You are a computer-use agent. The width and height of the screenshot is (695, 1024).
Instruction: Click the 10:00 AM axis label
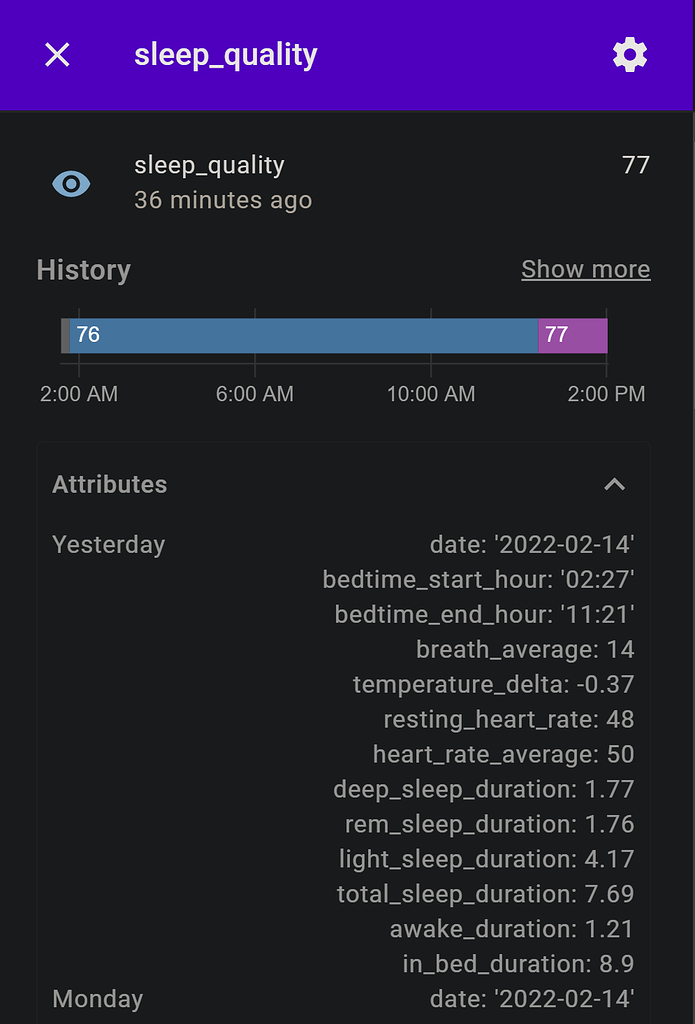click(431, 394)
